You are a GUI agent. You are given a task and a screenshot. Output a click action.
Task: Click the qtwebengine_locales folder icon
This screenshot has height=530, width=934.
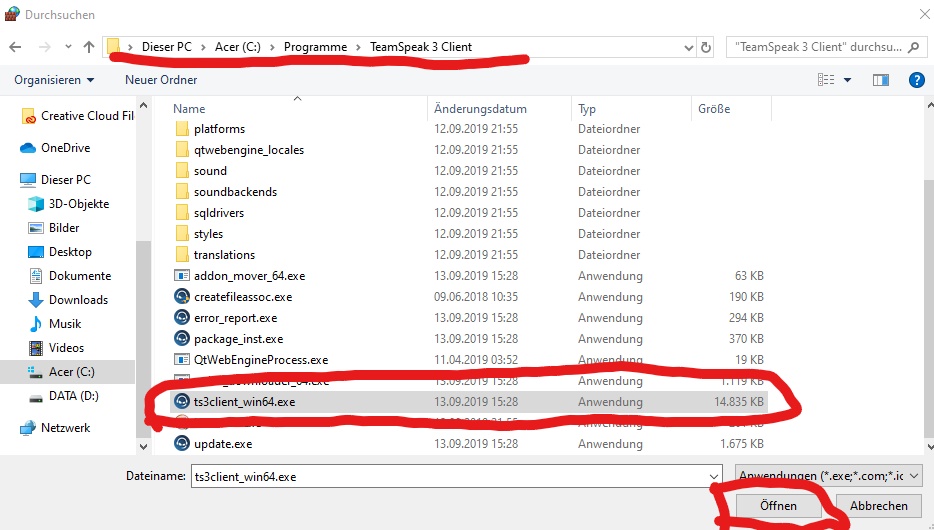pyautogui.click(x=182, y=149)
